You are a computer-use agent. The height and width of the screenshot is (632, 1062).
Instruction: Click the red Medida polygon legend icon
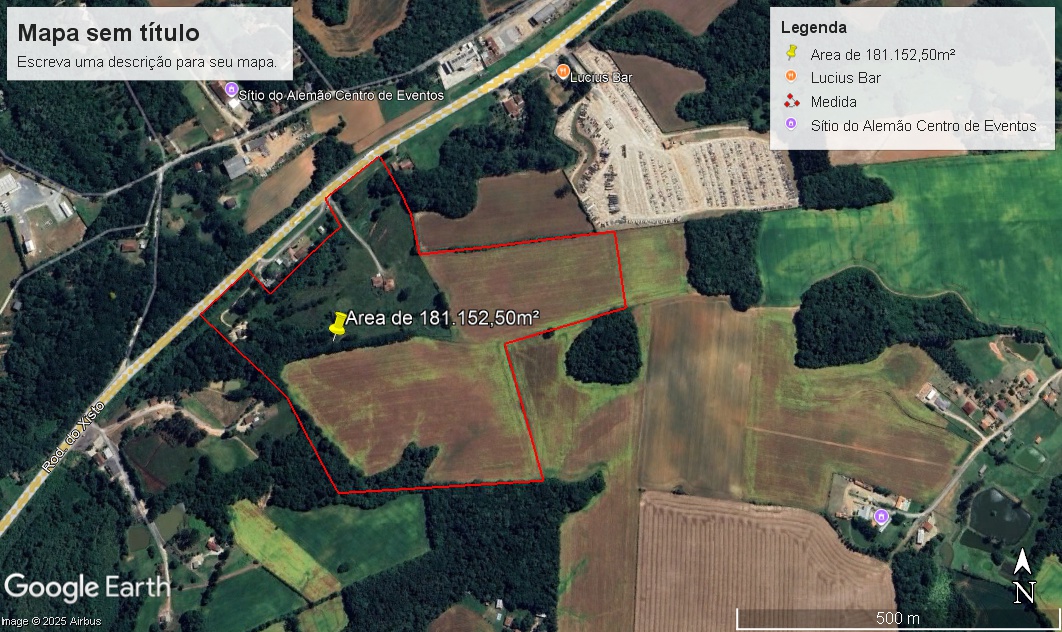click(791, 101)
